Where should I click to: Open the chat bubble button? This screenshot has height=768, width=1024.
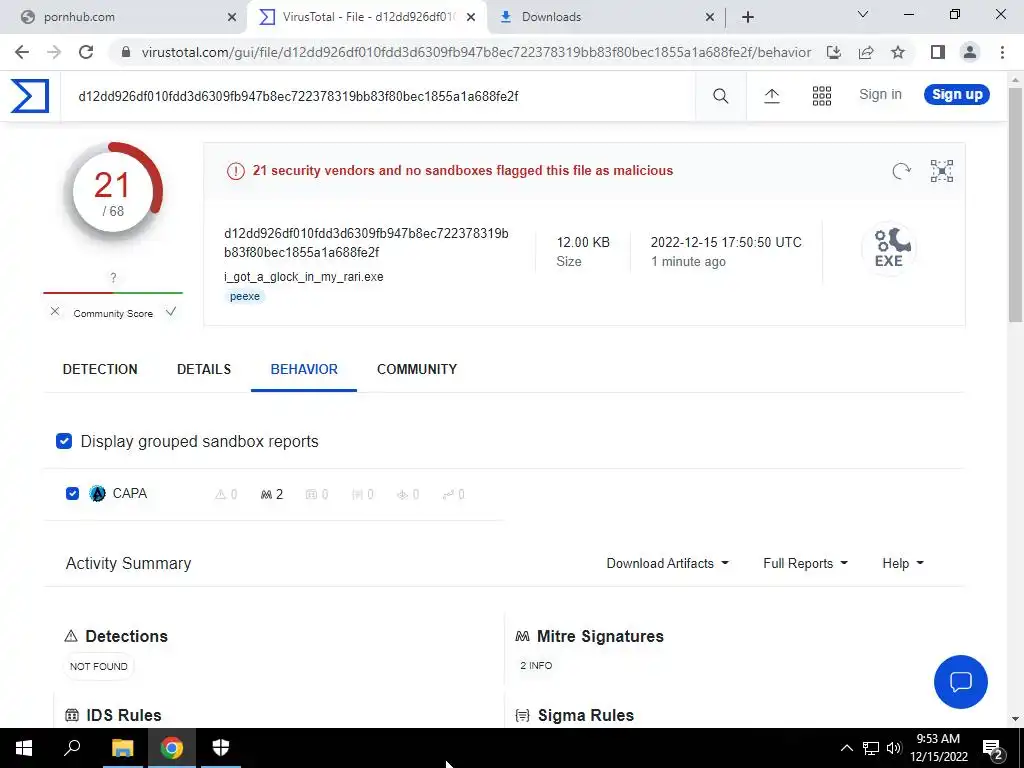pos(961,682)
